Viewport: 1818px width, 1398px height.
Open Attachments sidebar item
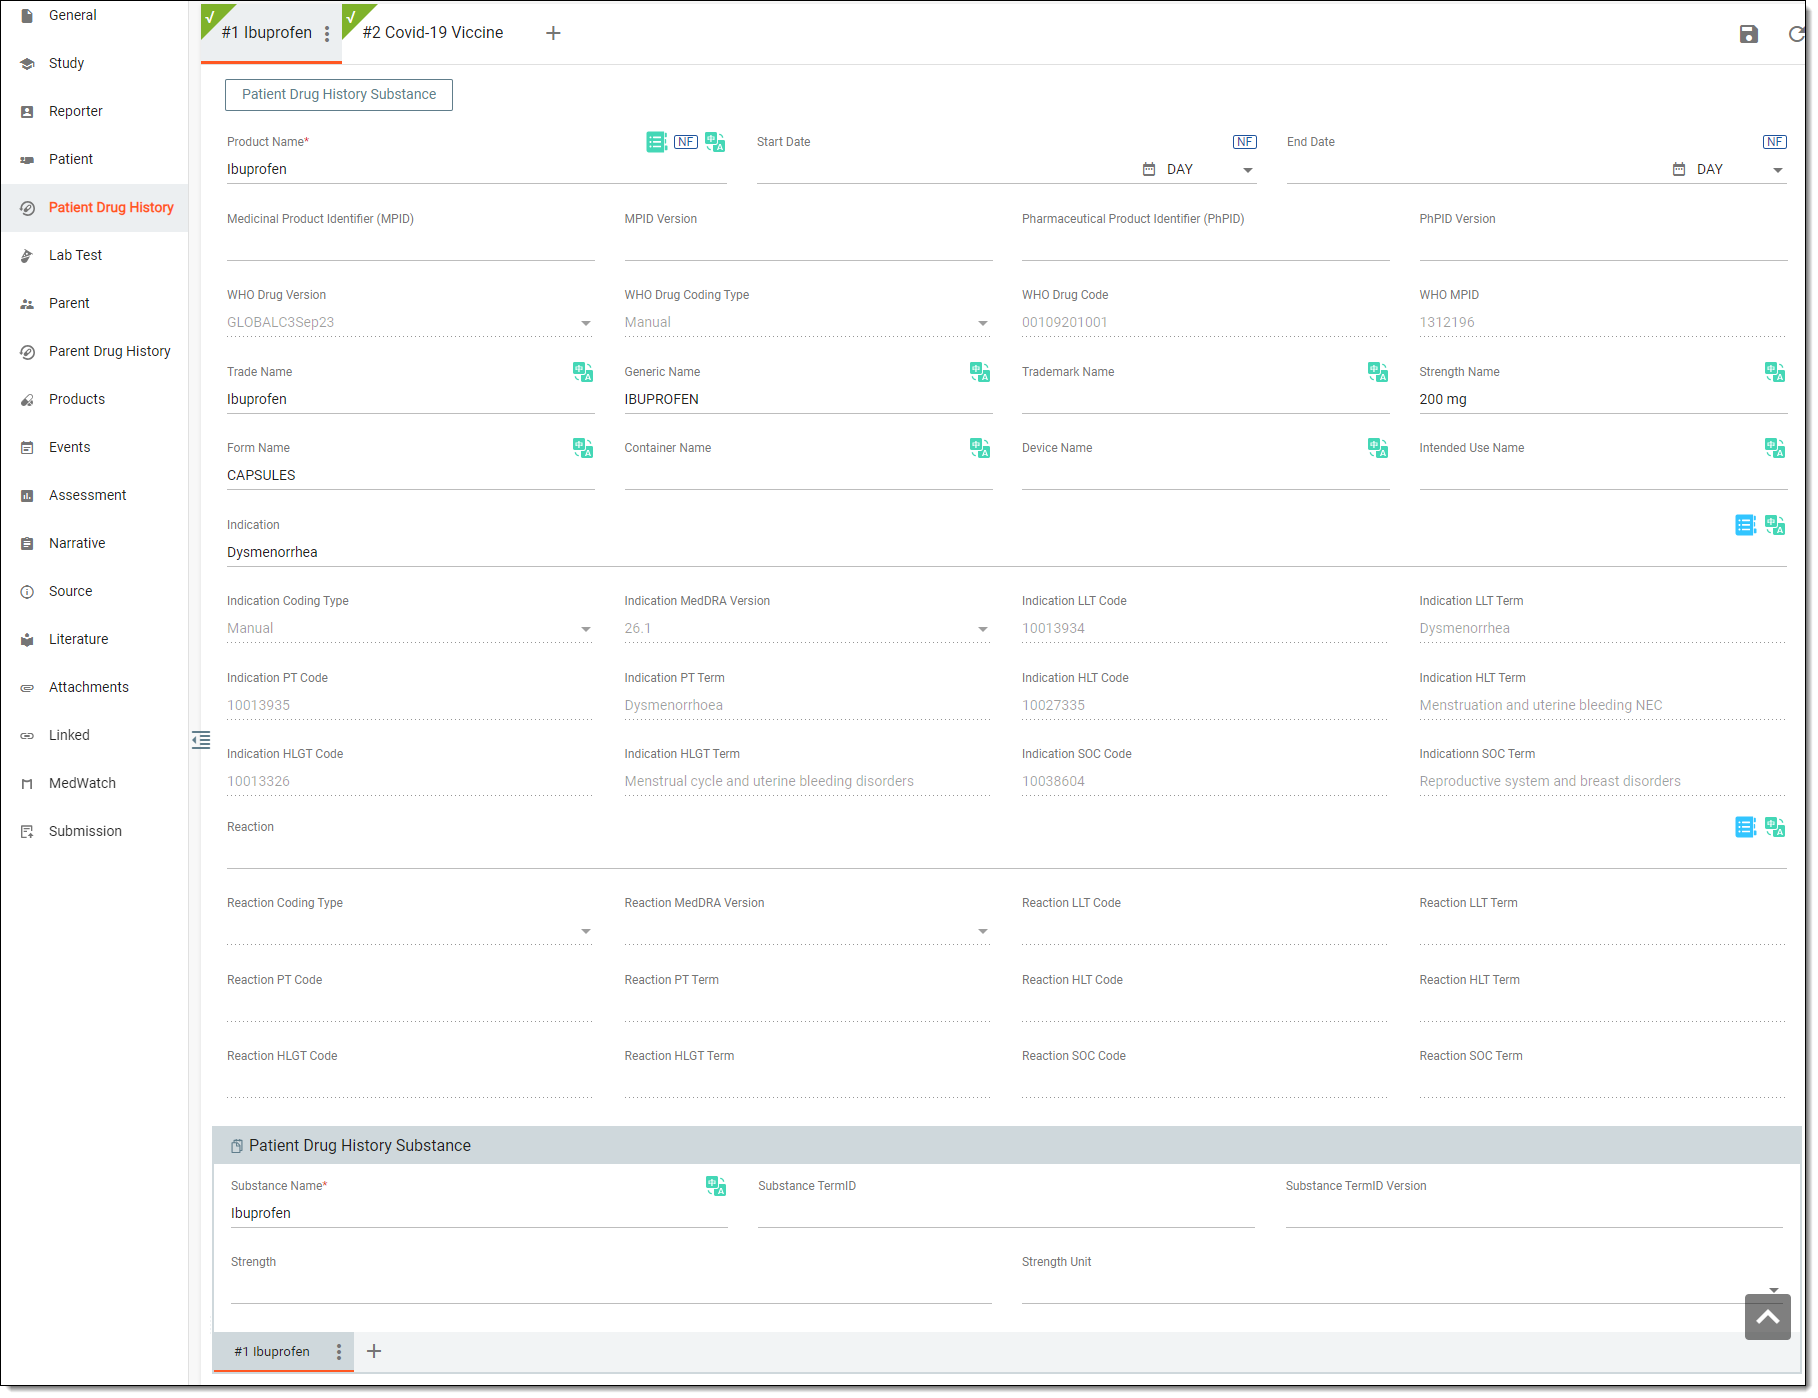(88, 687)
